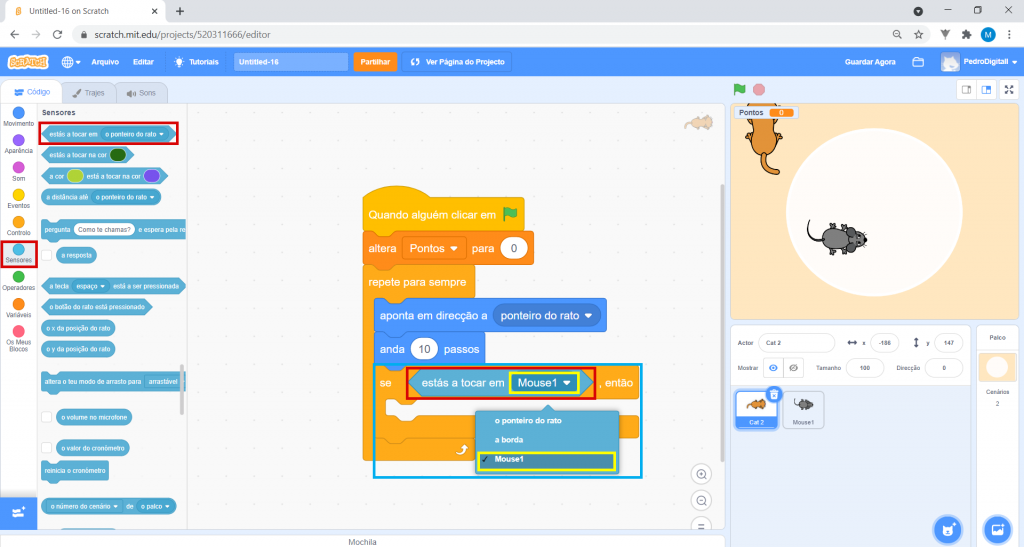Open the My Stuff folder icon

[918, 62]
